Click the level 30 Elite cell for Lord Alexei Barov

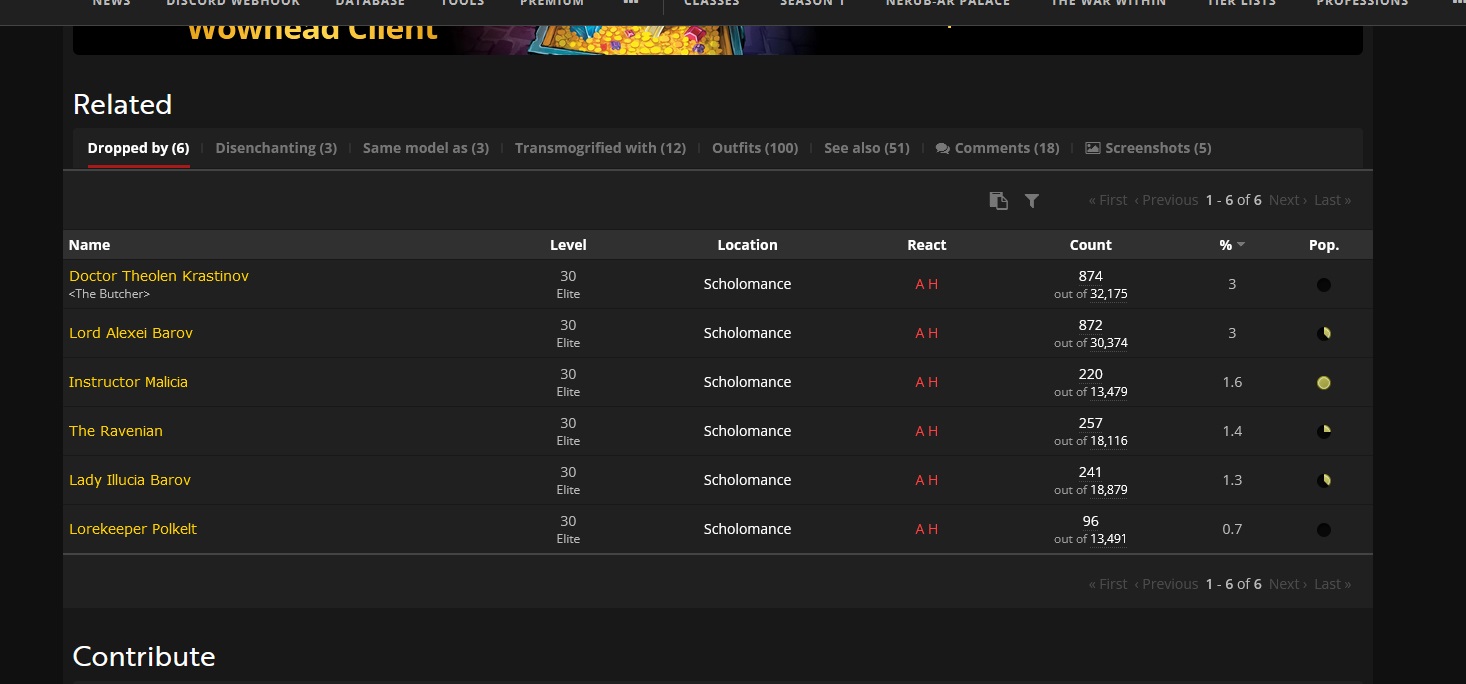point(568,333)
